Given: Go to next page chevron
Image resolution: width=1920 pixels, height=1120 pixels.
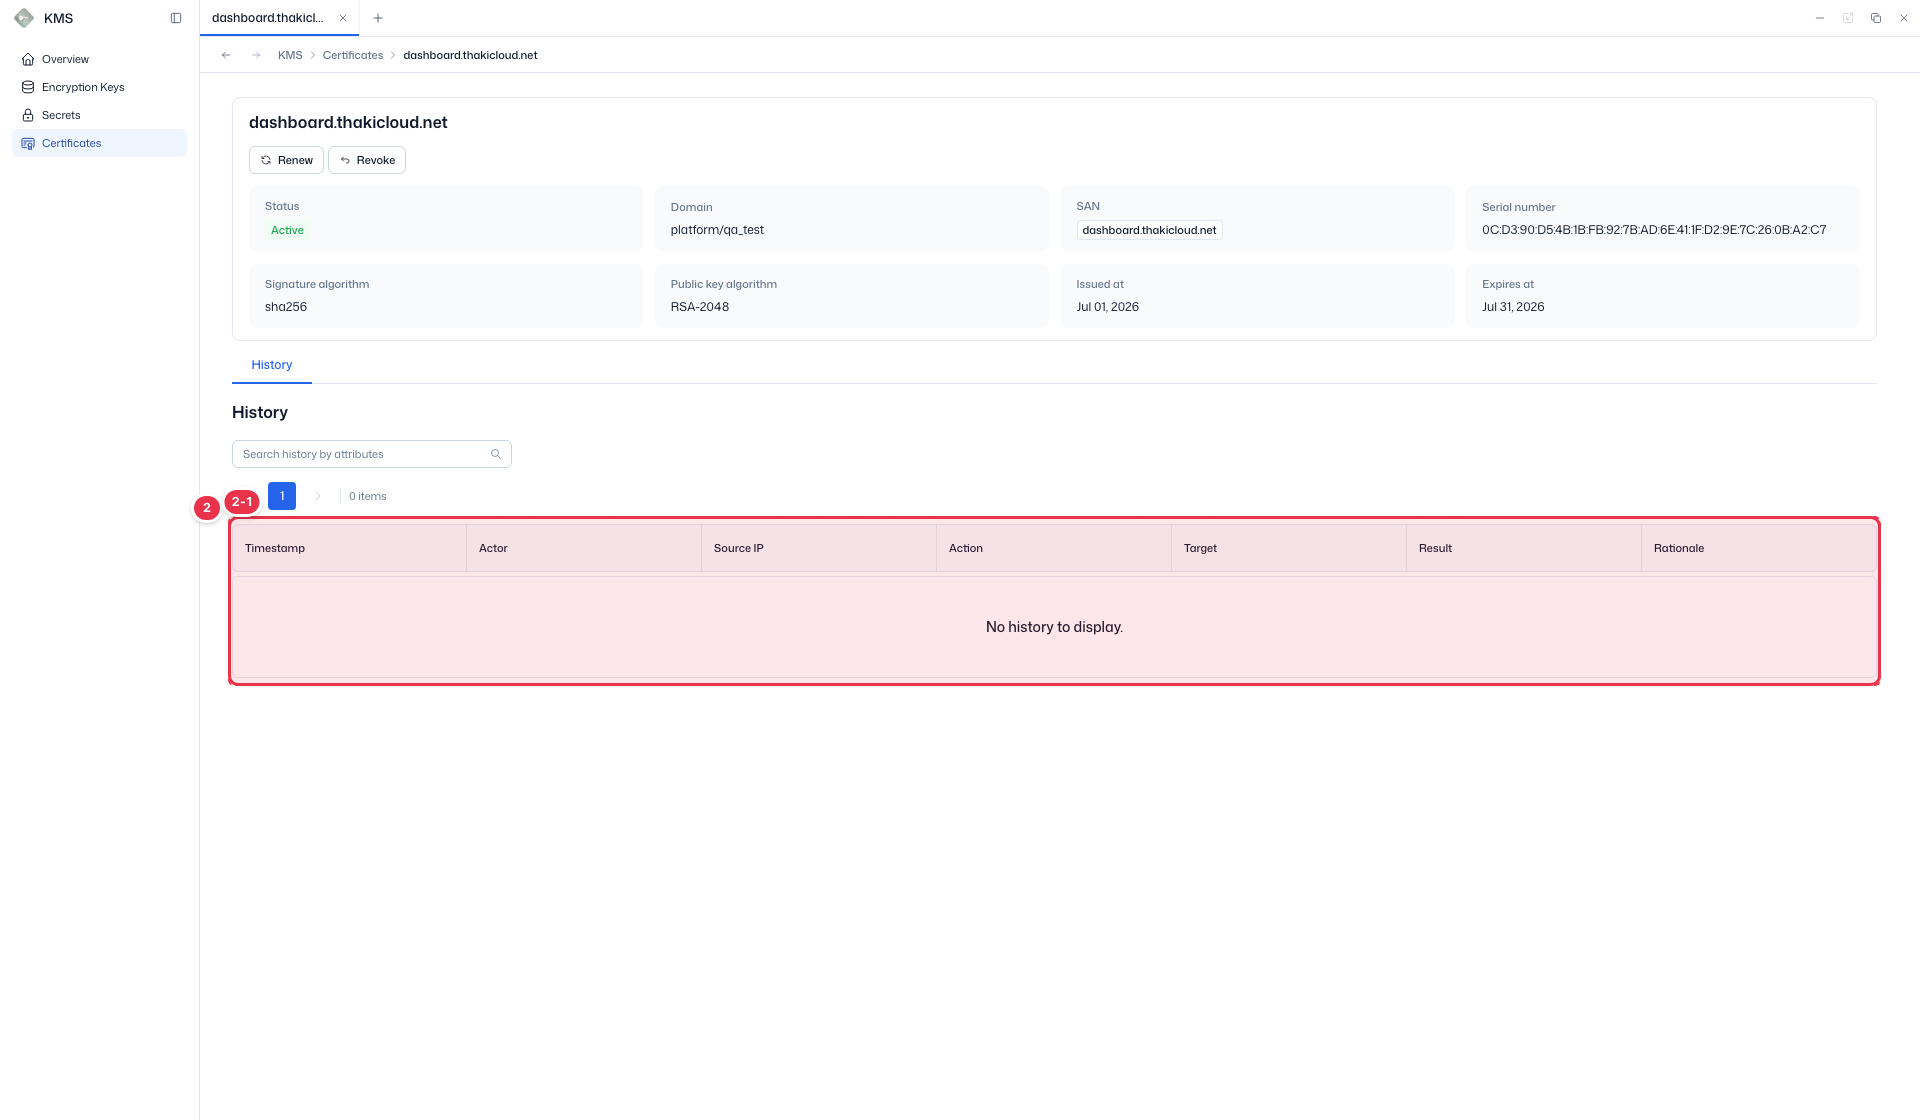Looking at the screenshot, I should [x=318, y=496].
